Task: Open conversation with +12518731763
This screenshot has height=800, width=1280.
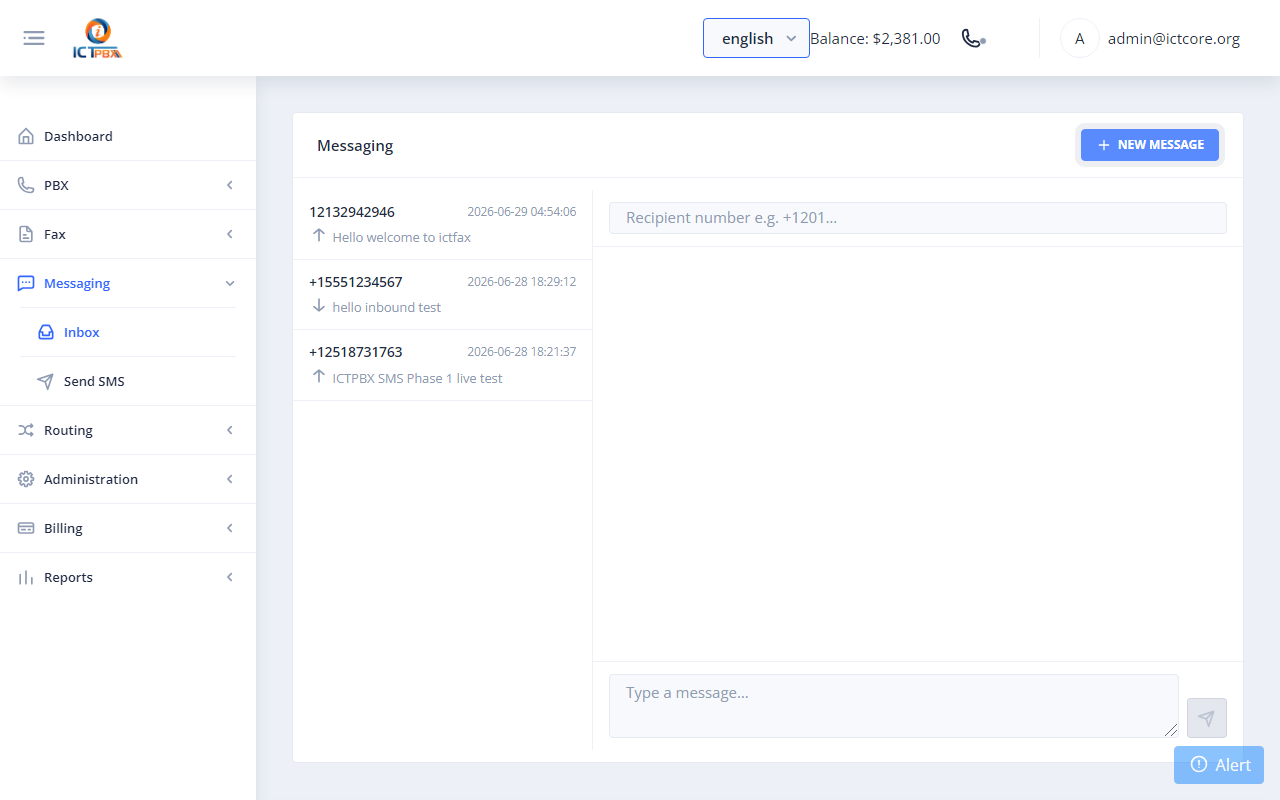Action: click(x=442, y=365)
